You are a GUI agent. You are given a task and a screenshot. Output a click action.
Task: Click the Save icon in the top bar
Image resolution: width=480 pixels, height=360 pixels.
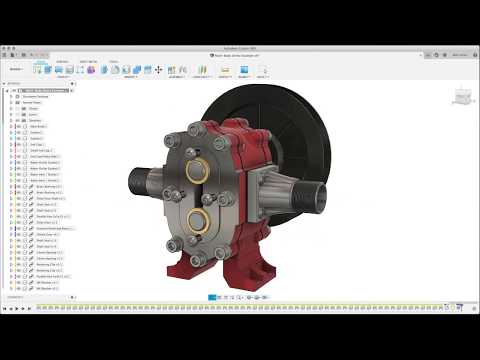click(x=24, y=55)
